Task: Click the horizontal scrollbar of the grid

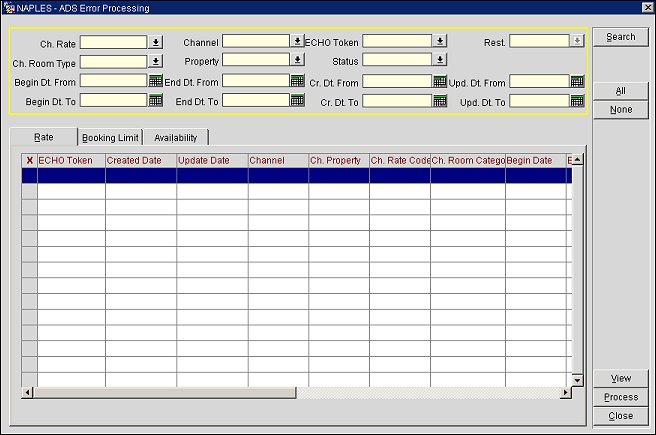Action: pos(300,393)
